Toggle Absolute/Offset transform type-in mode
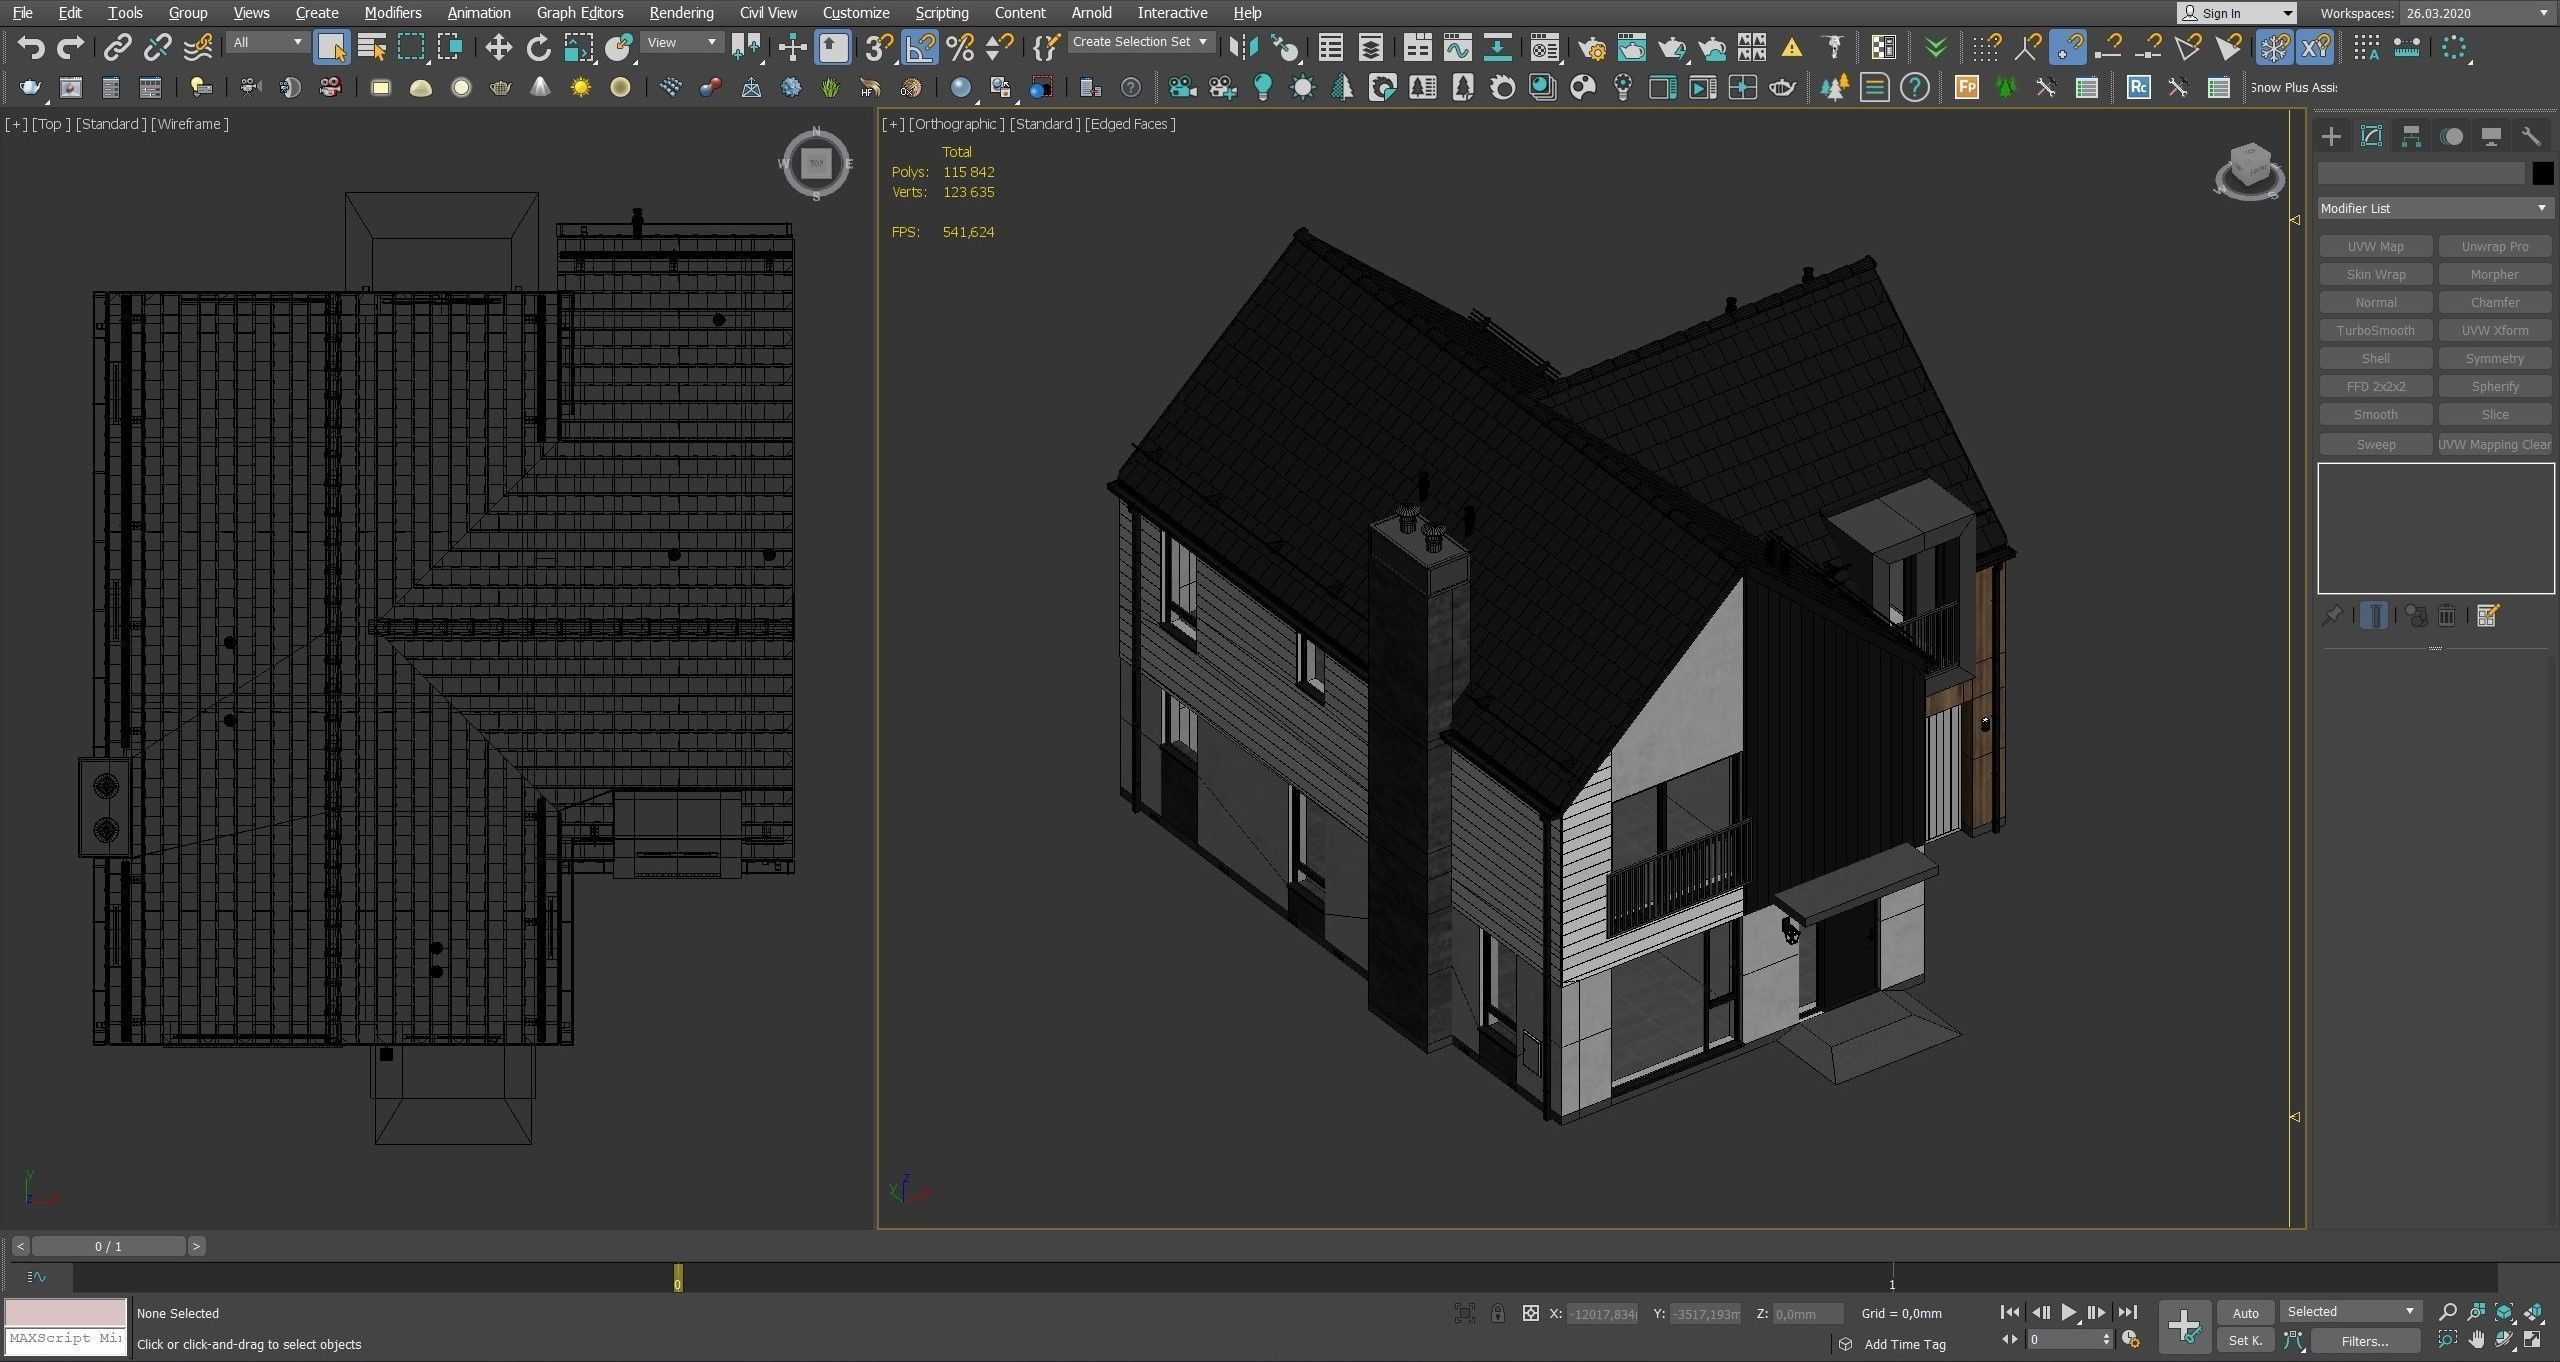The height and width of the screenshot is (1362, 2560). (x=1530, y=1313)
